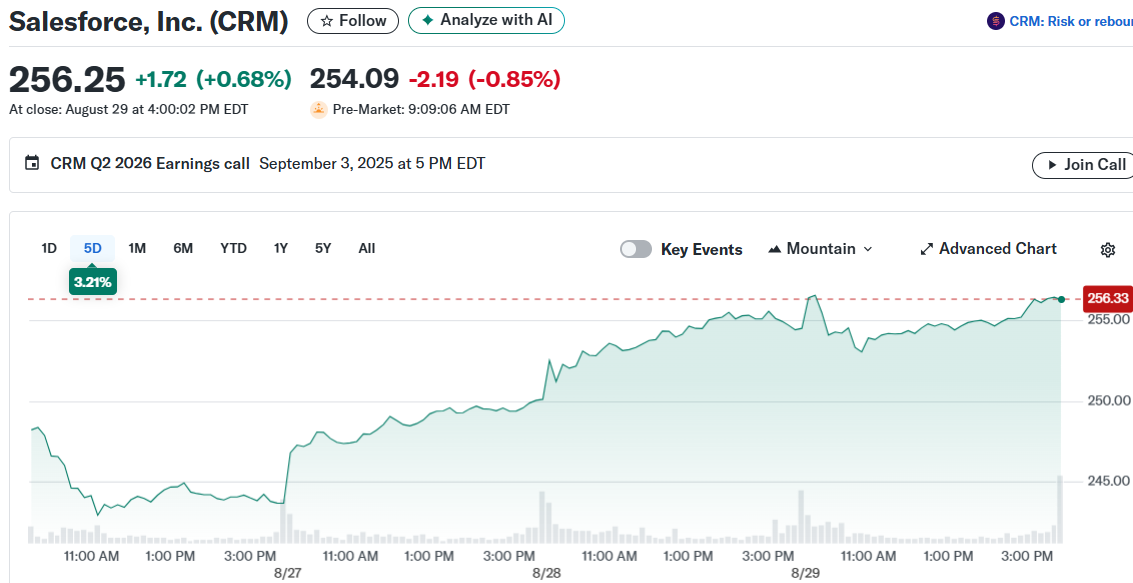Click the 245.00 axis label
This screenshot has height=583, width=1133.
[x=1108, y=480]
